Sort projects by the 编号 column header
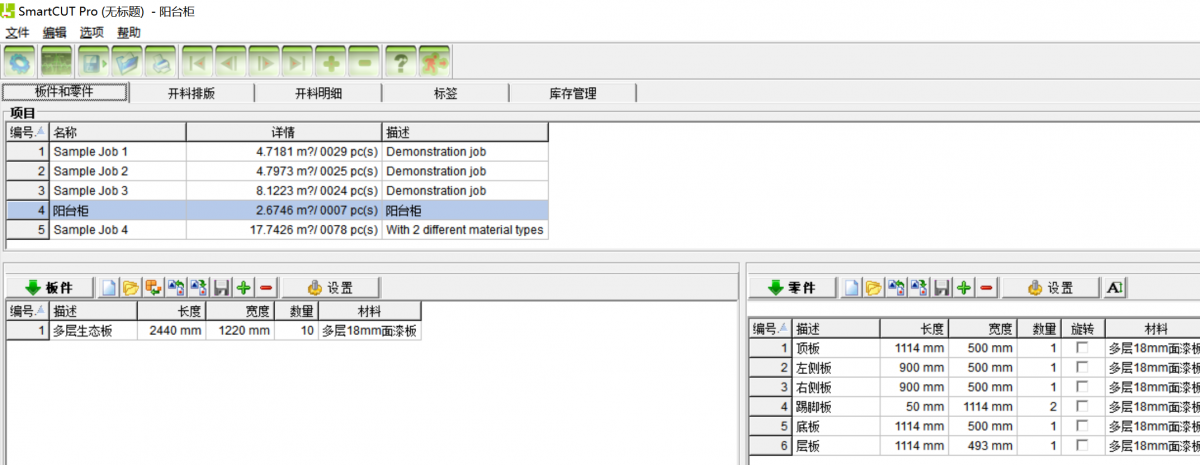The height and width of the screenshot is (465, 1200). coord(27,132)
